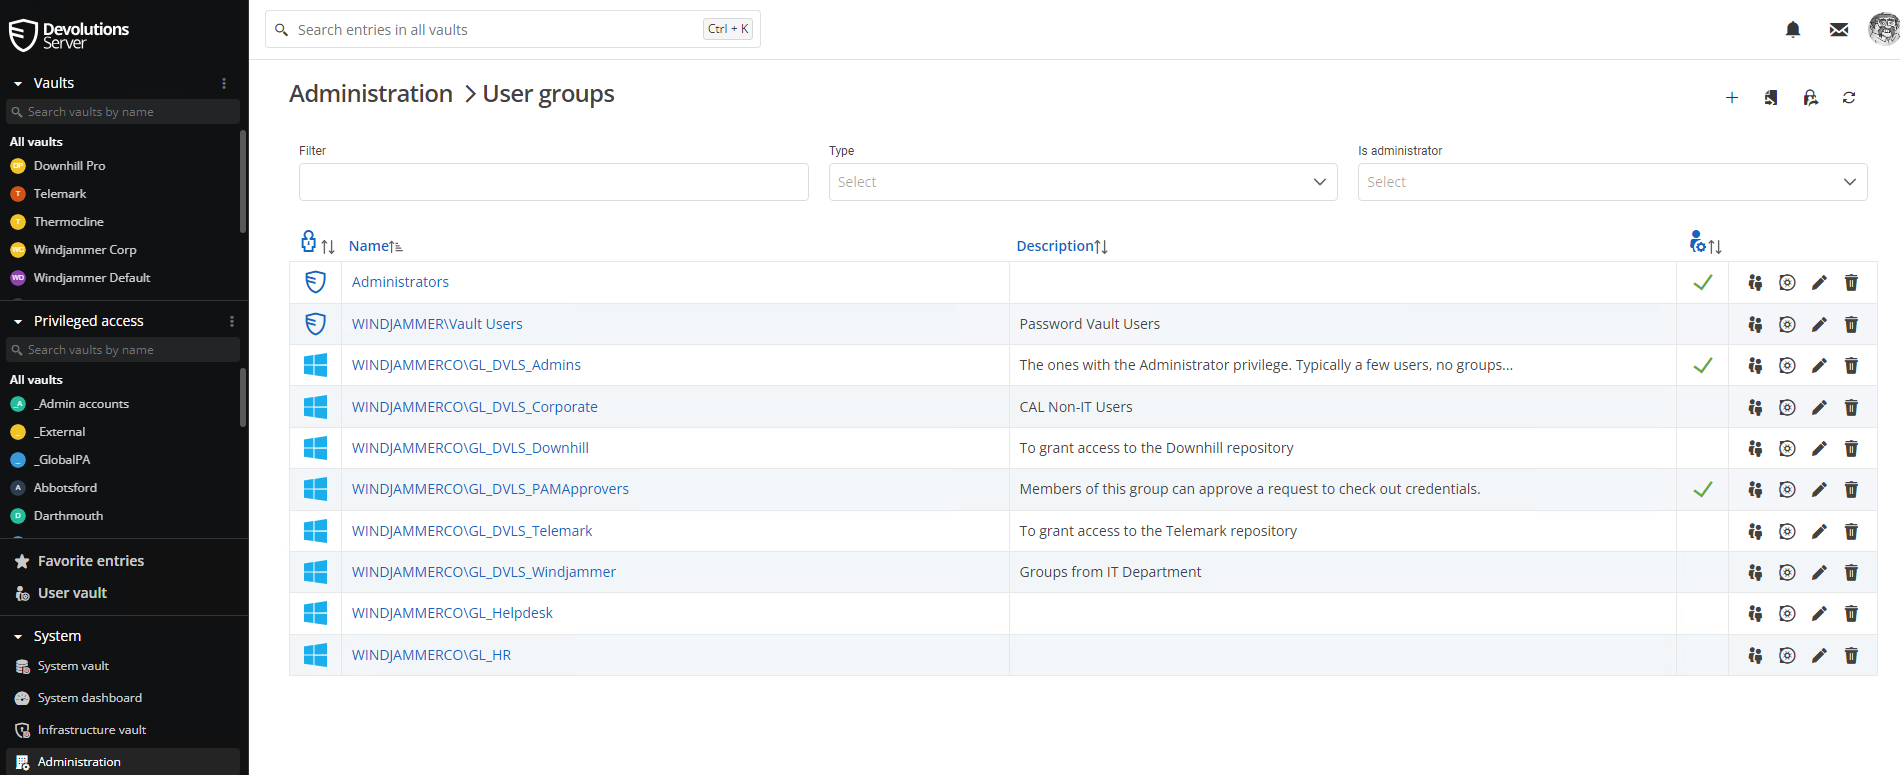Open the Administrators group link
The height and width of the screenshot is (775, 1900).
pyautogui.click(x=400, y=282)
